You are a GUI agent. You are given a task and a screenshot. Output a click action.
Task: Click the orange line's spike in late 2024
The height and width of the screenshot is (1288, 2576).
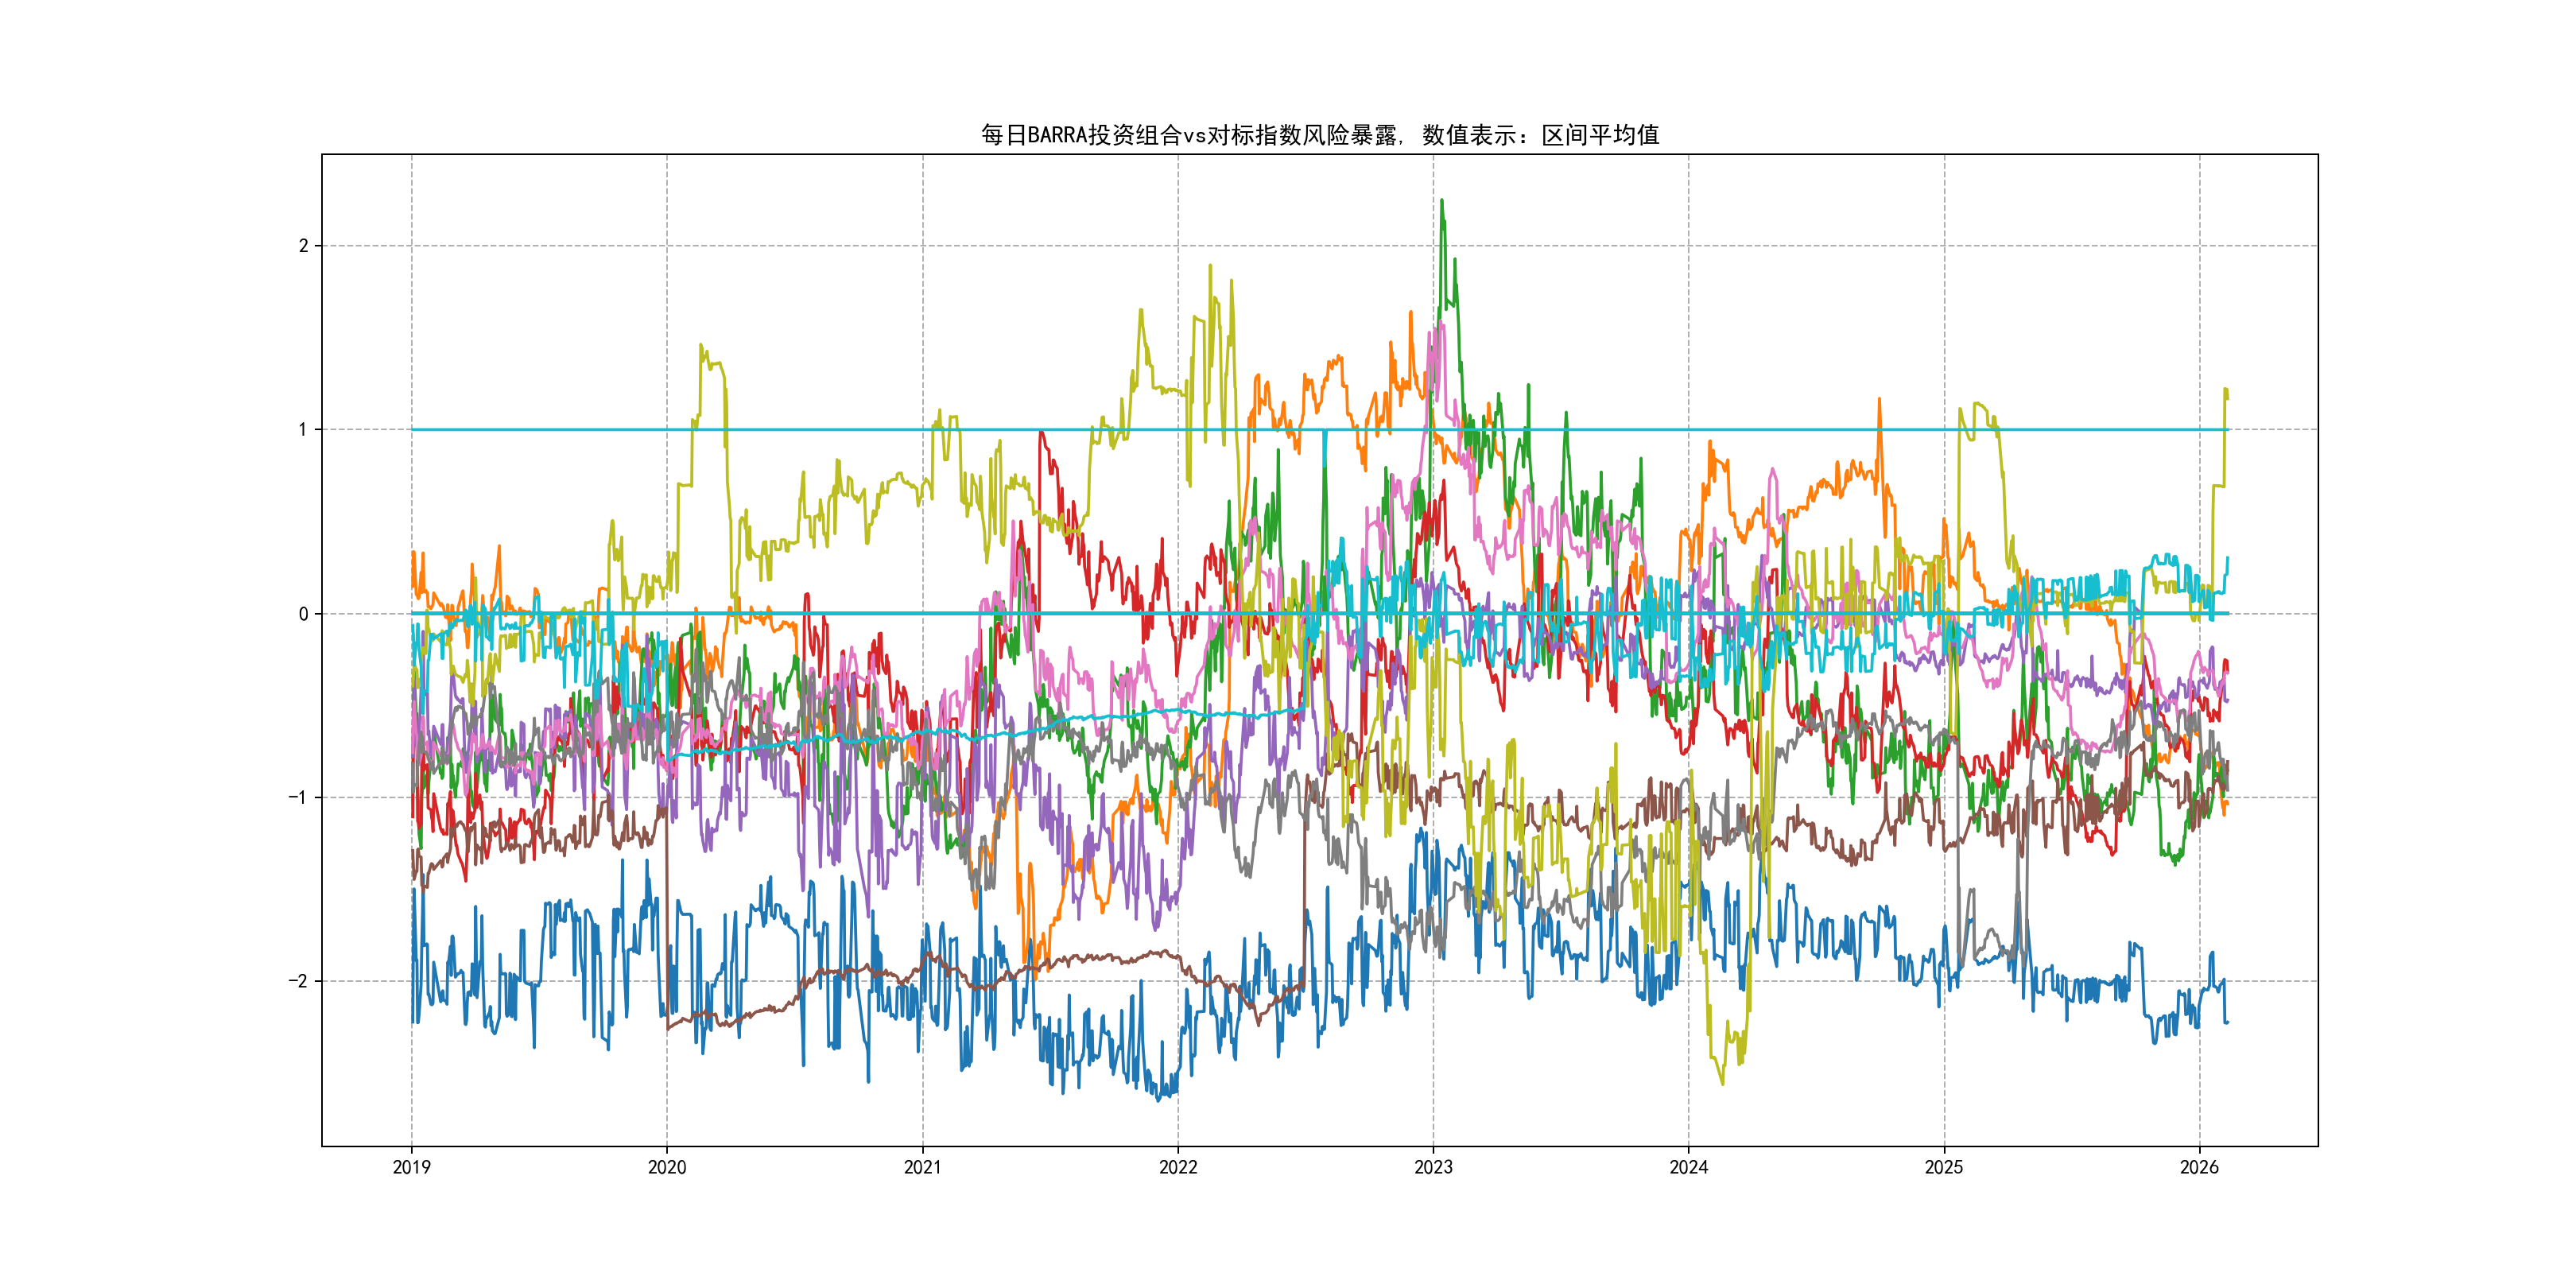[x=1879, y=400]
